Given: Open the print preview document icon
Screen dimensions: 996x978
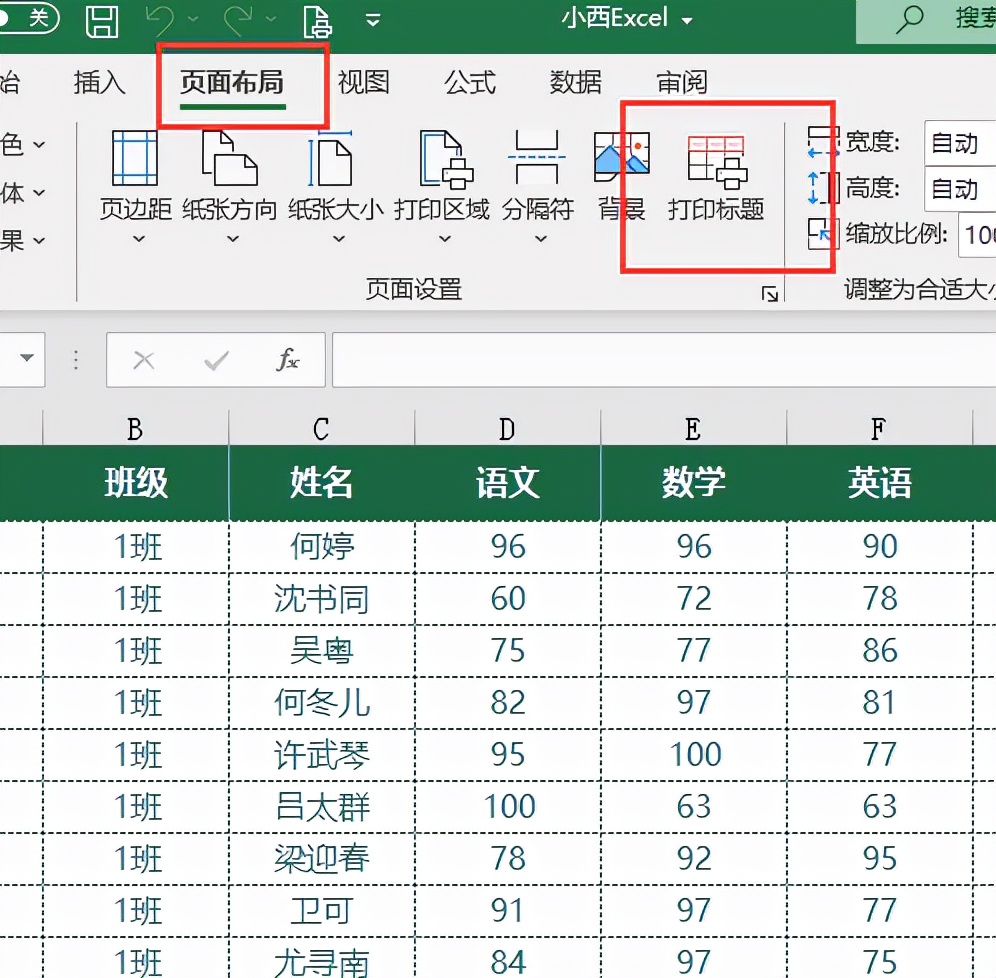Looking at the screenshot, I should 317,22.
